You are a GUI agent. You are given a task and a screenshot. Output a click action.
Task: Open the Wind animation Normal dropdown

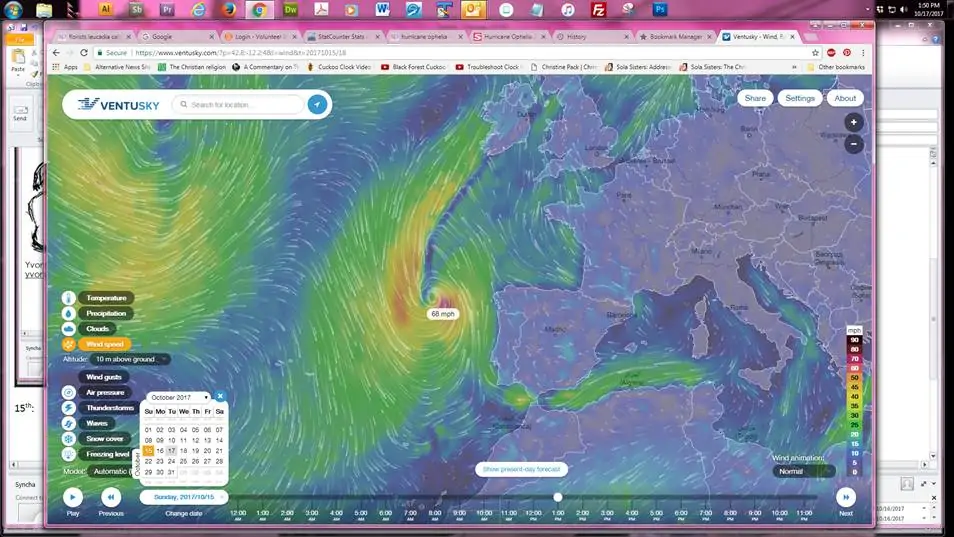pyautogui.click(x=803, y=471)
